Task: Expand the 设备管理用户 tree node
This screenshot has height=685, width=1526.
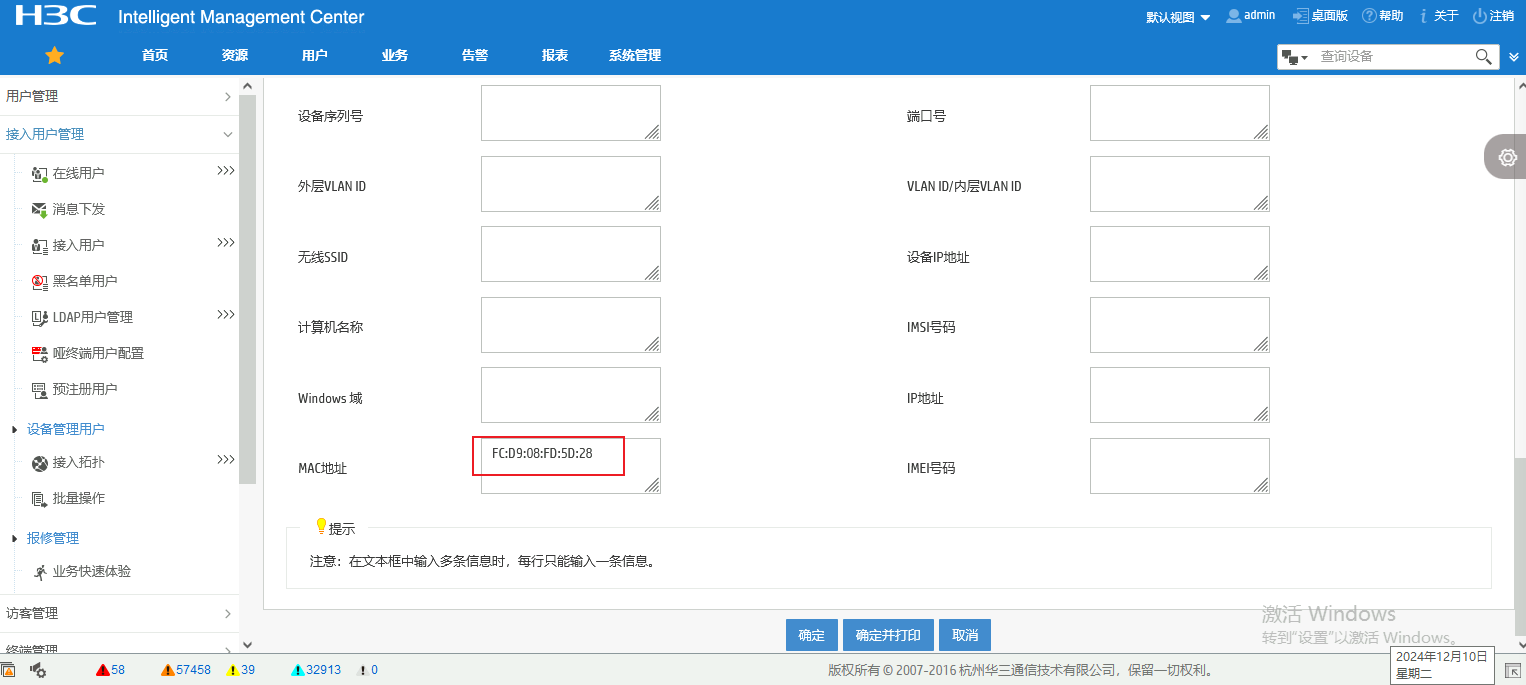Action: (14, 430)
